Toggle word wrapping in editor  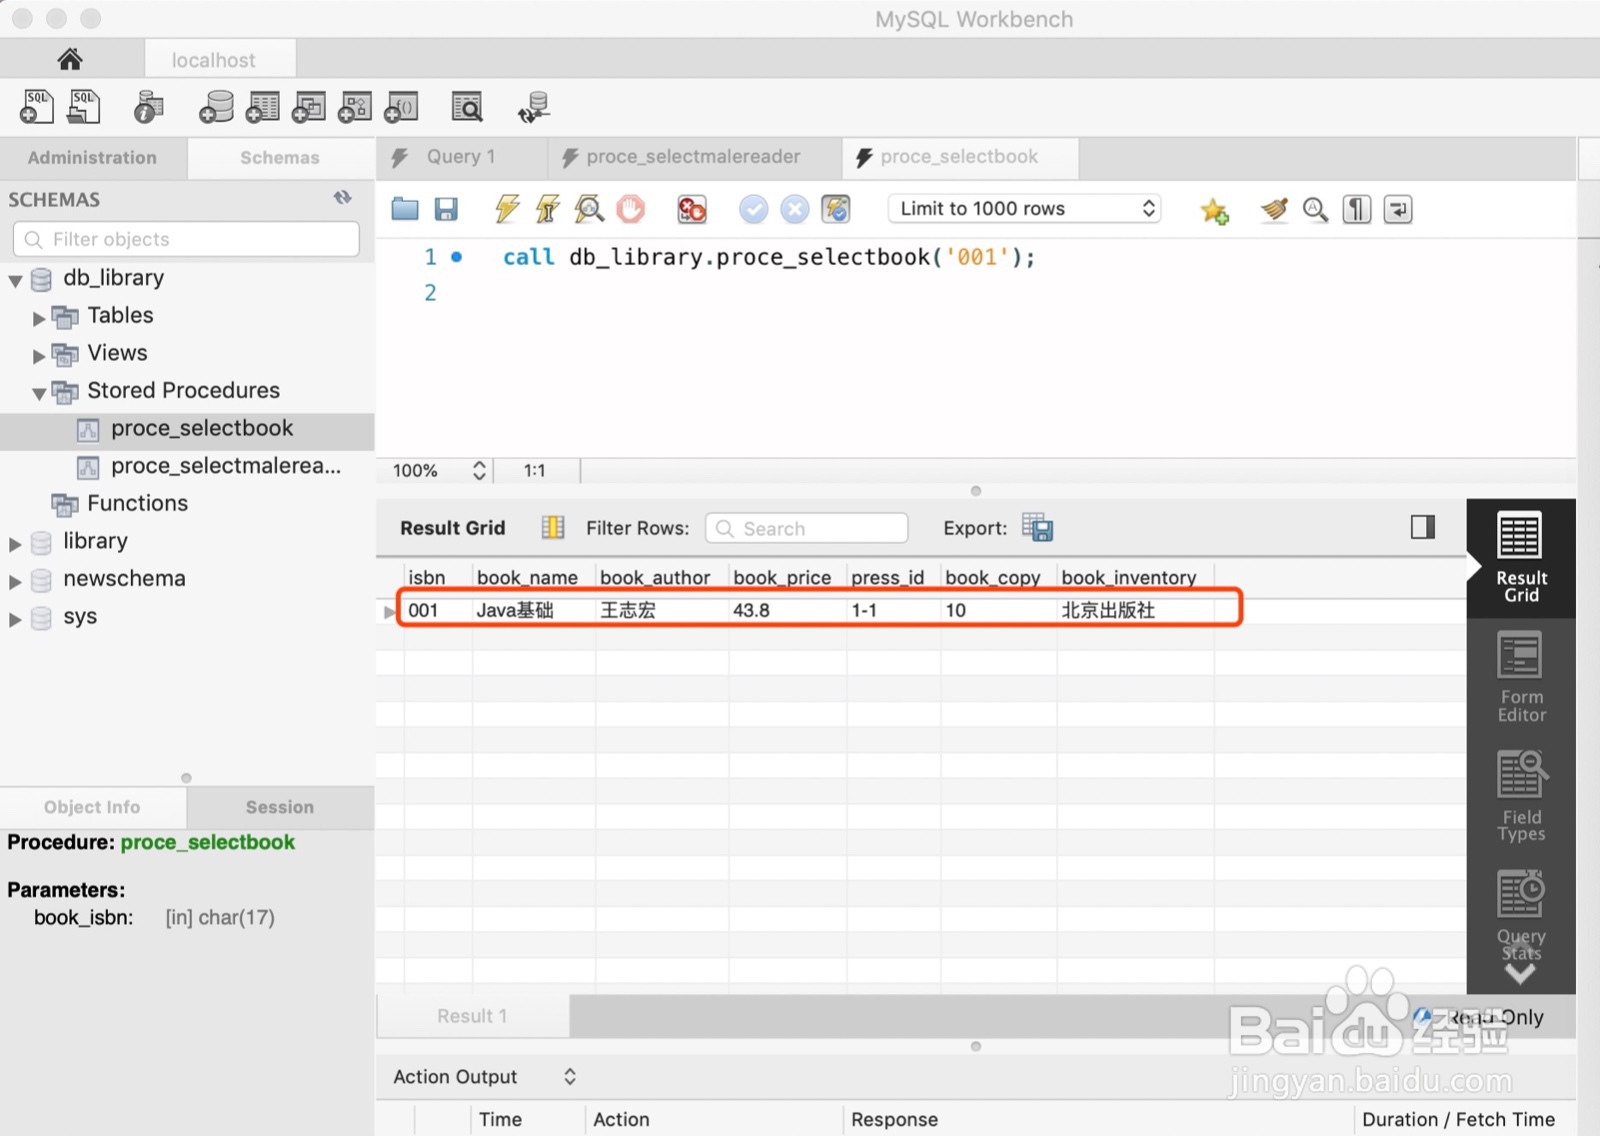[x=1398, y=209]
